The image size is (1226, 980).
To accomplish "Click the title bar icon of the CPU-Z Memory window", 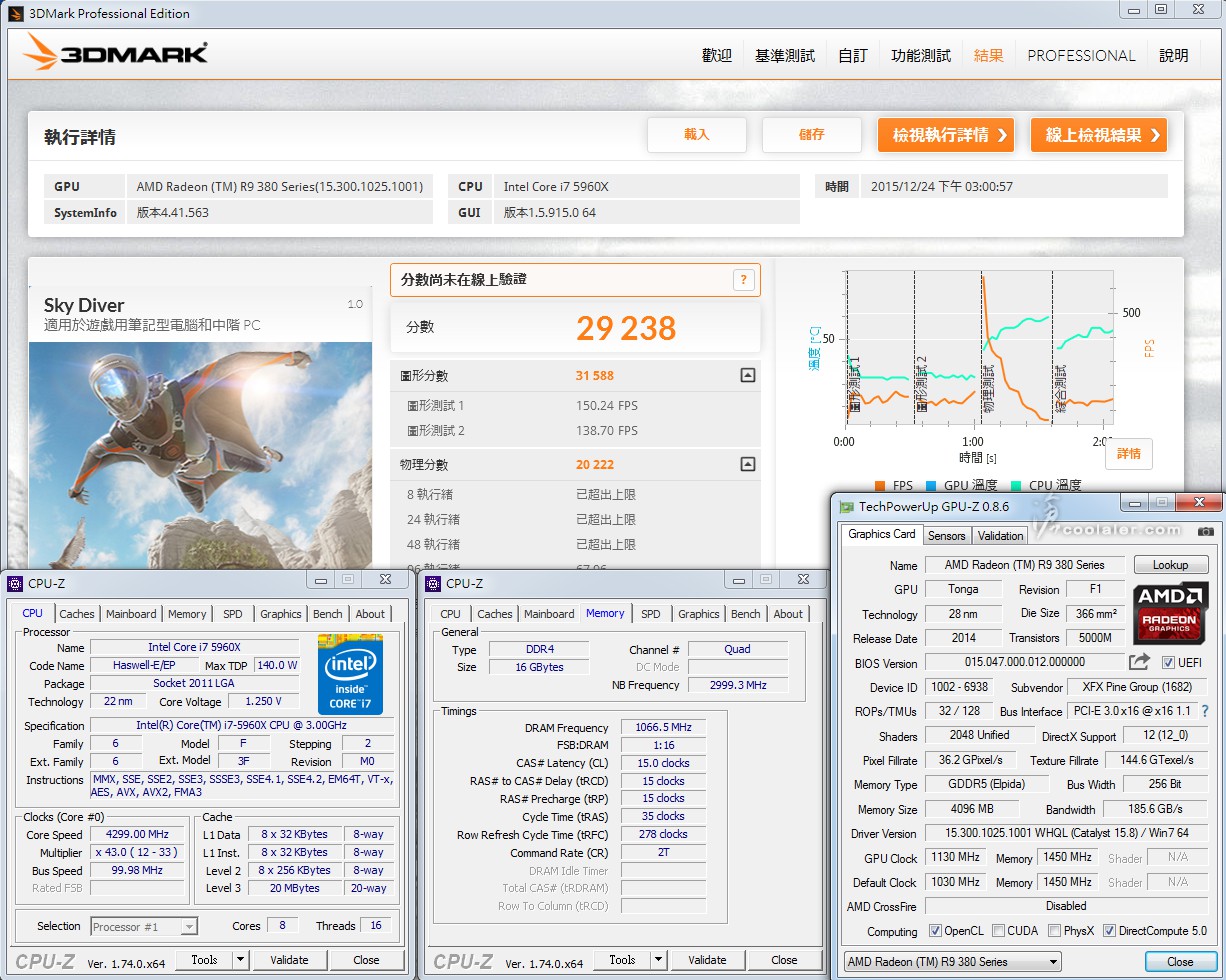I will 433,583.
